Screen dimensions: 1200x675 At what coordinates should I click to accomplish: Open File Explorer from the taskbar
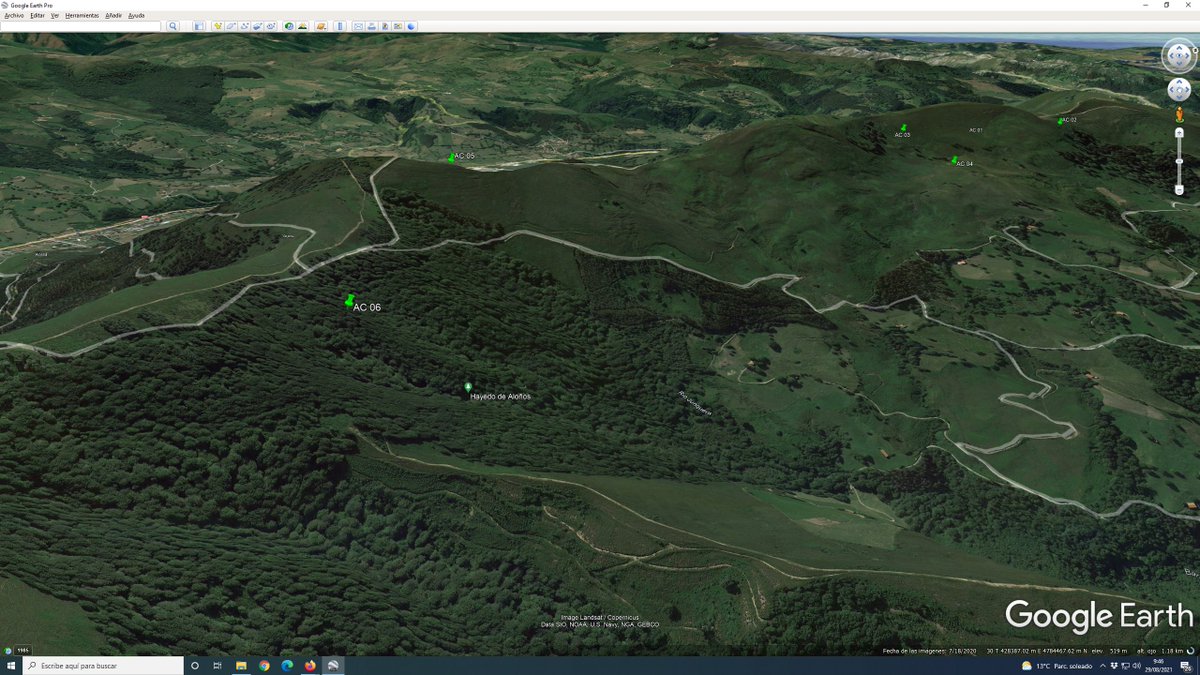[x=241, y=665]
